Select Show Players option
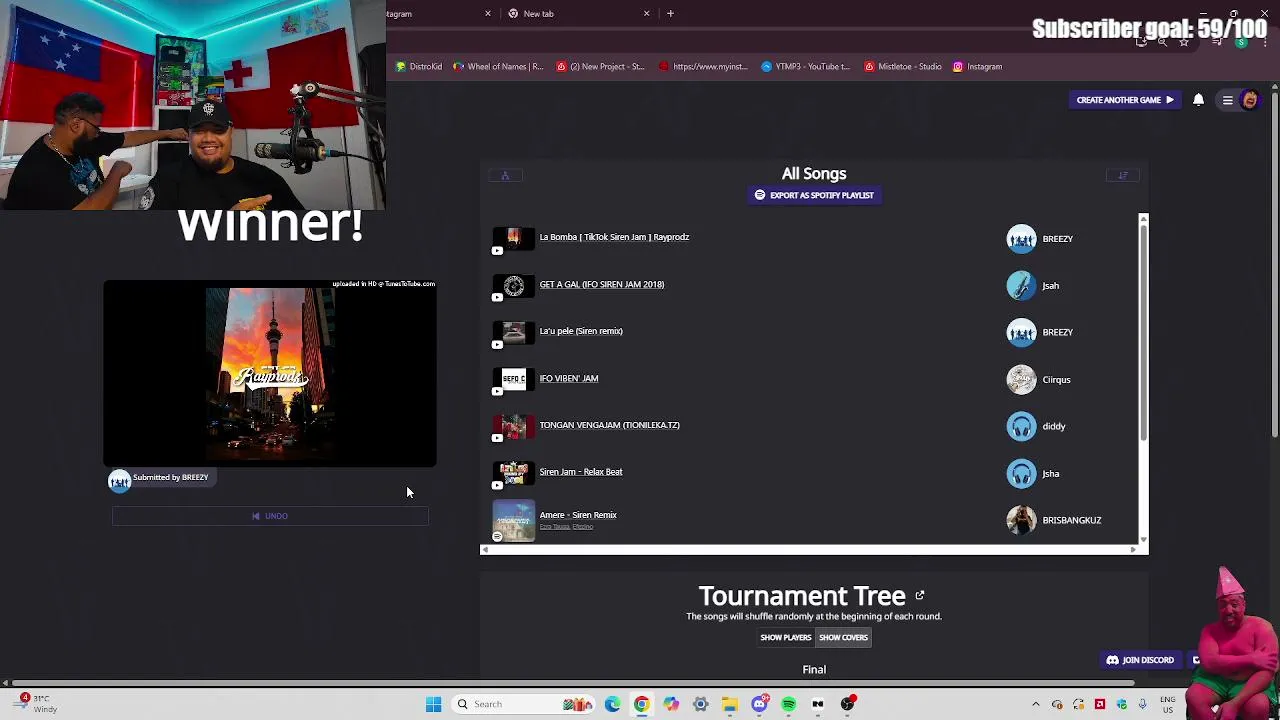Viewport: 1280px width, 720px height. 785,638
